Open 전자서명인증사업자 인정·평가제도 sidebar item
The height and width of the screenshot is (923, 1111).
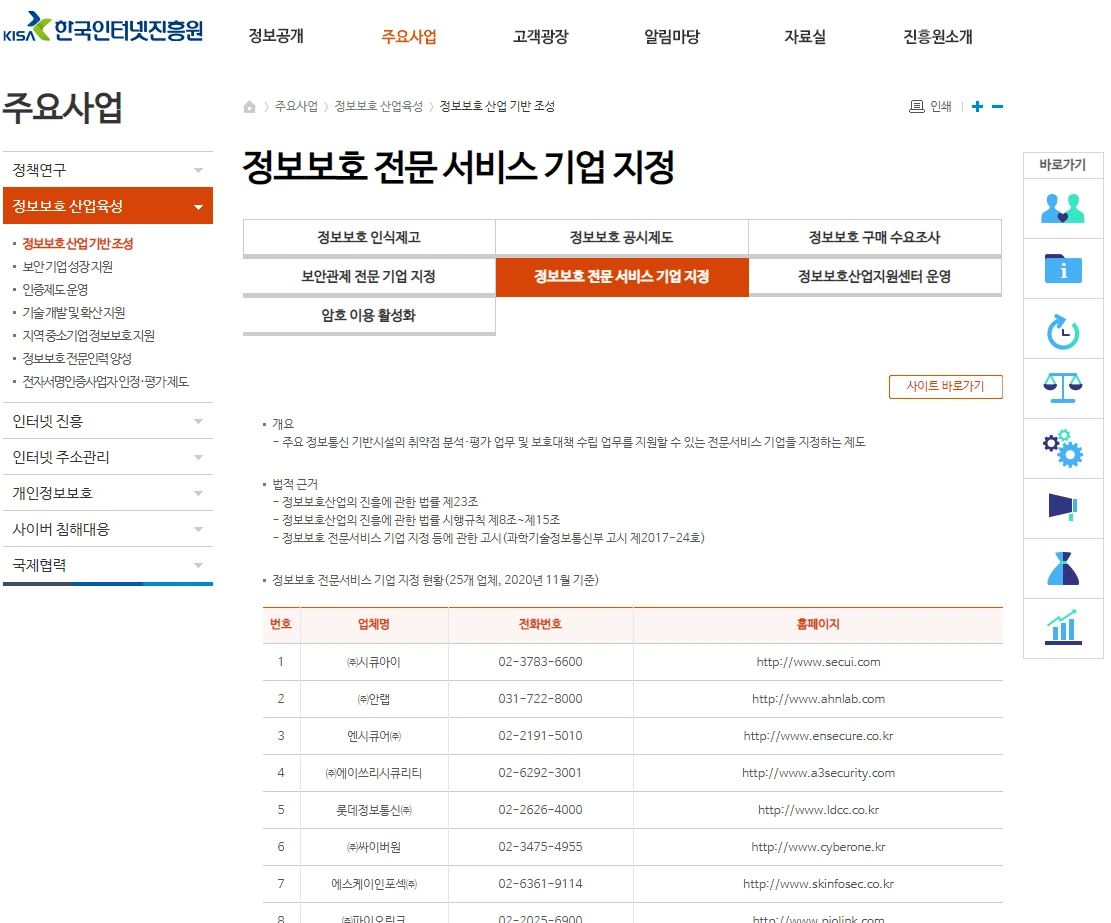[x=106, y=382]
